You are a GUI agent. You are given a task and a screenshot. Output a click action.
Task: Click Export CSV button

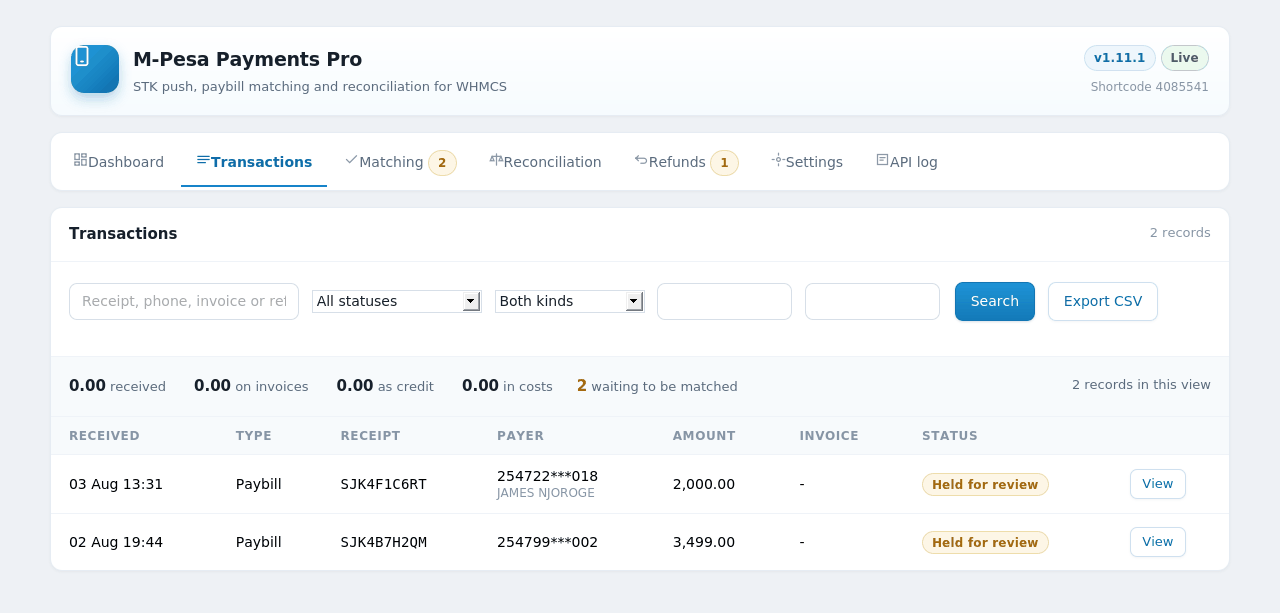tap(1103, 301)
